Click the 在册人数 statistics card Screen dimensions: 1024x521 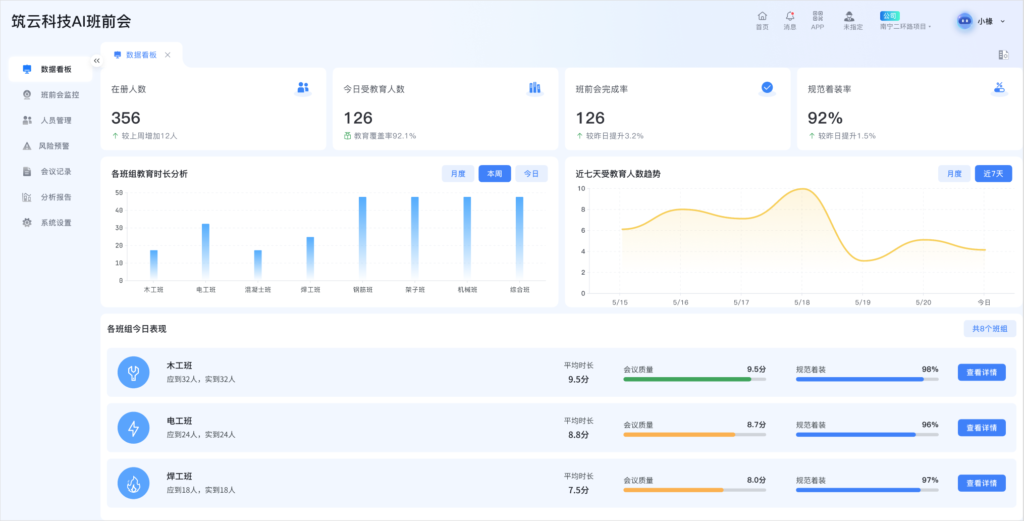(x=213, y=111)
